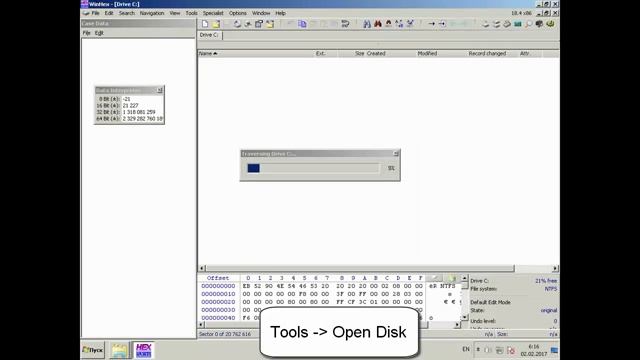Click the Пуск Start button
This screenshot has width=640, height=360.
[x=93, y=350]
